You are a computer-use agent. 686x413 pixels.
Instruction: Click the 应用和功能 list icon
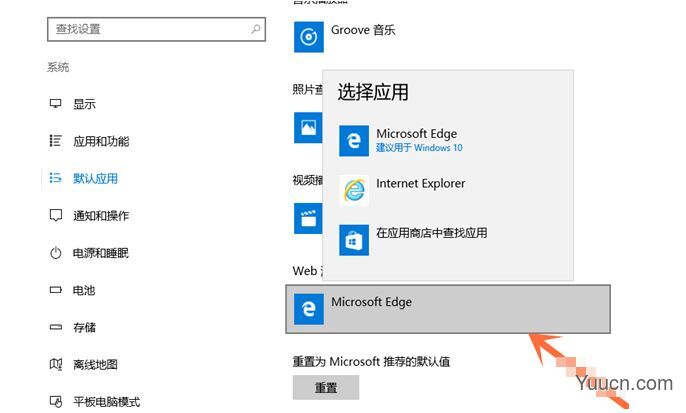[56, 141]
